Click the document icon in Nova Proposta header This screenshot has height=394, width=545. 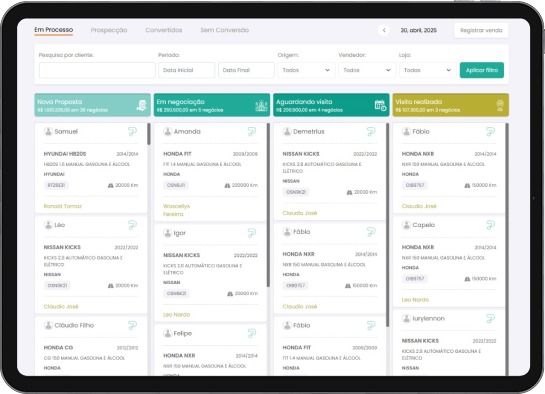[x=141, y=105]
